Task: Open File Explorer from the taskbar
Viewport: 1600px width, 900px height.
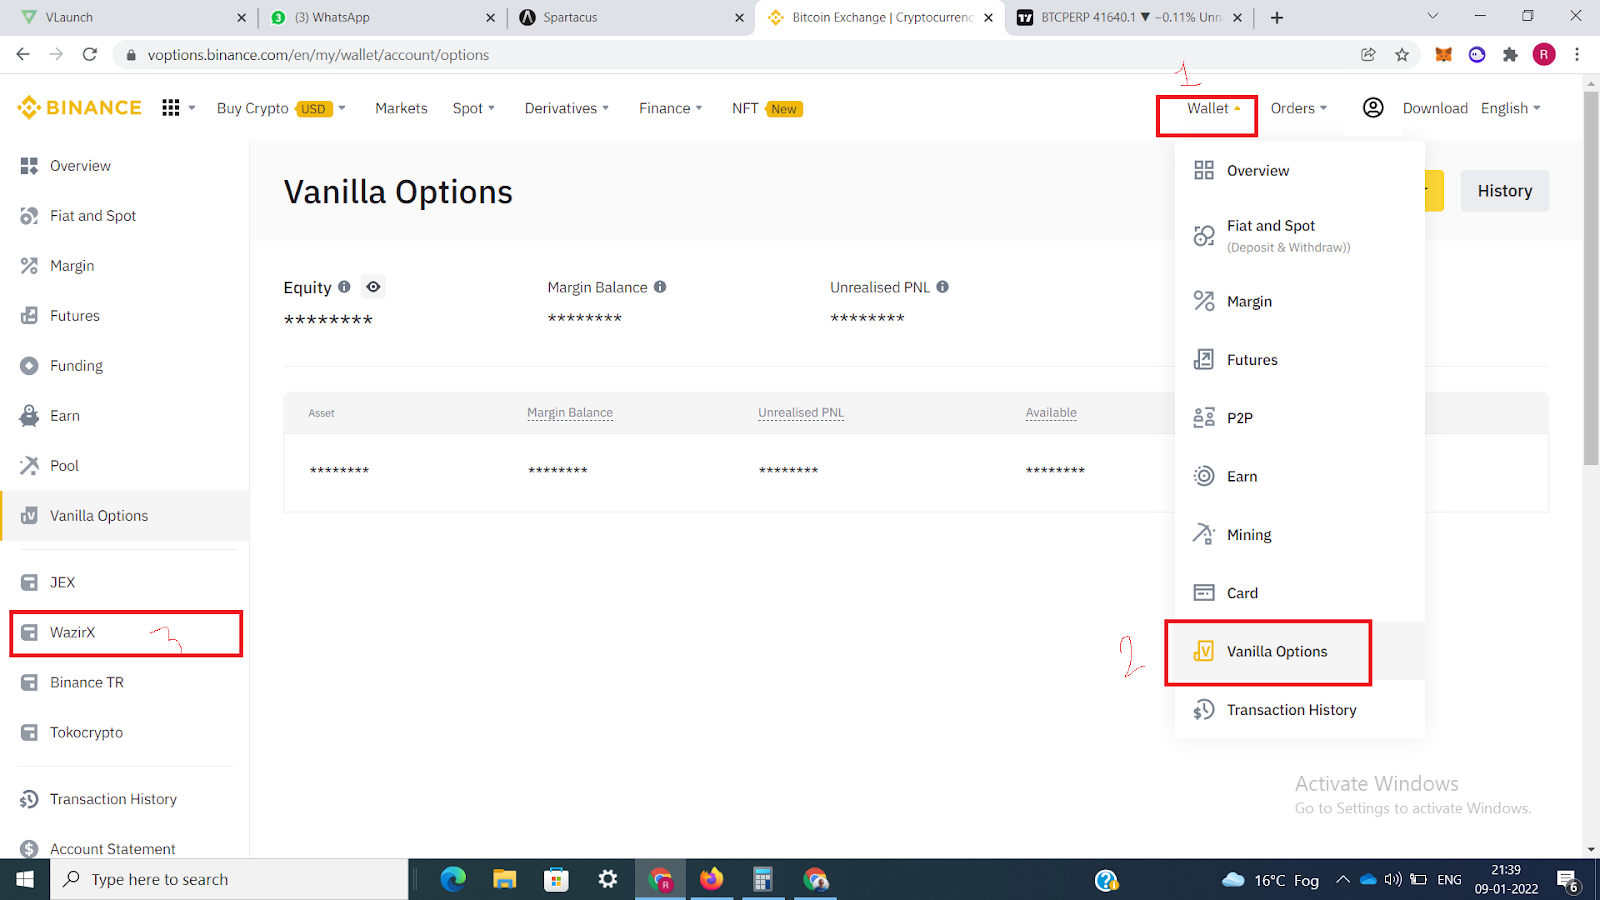Action: 504,879
